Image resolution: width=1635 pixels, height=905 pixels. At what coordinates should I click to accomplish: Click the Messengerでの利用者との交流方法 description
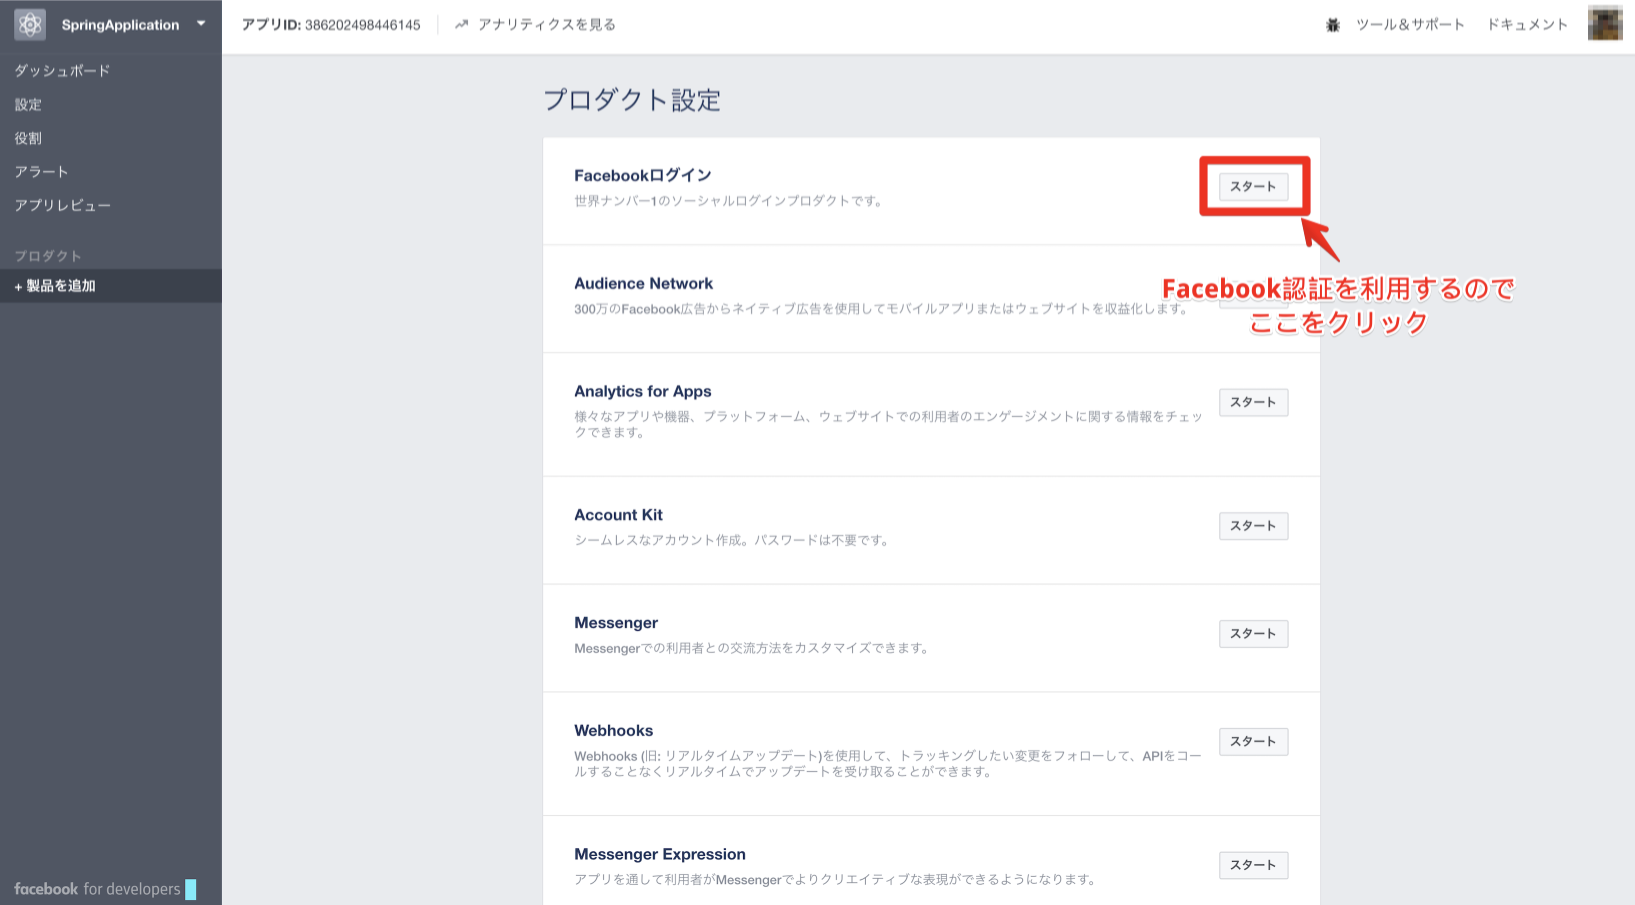click(x=751, y=648)
